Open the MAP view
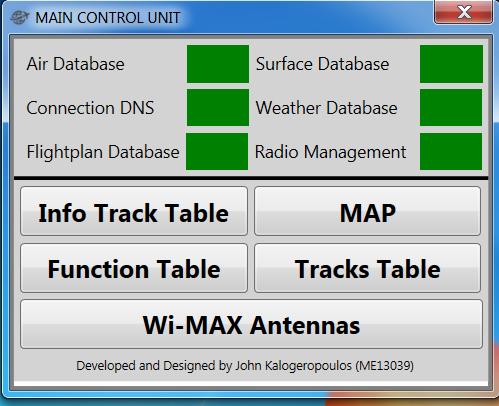This screenshot has height=406, width=499. tap(367, 211)
